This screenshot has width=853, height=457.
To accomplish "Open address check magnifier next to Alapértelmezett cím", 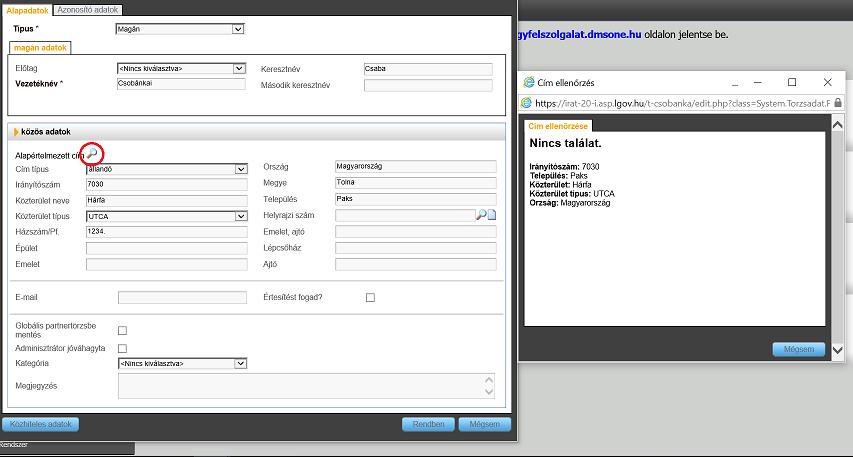I will click(x=92, y=155).
